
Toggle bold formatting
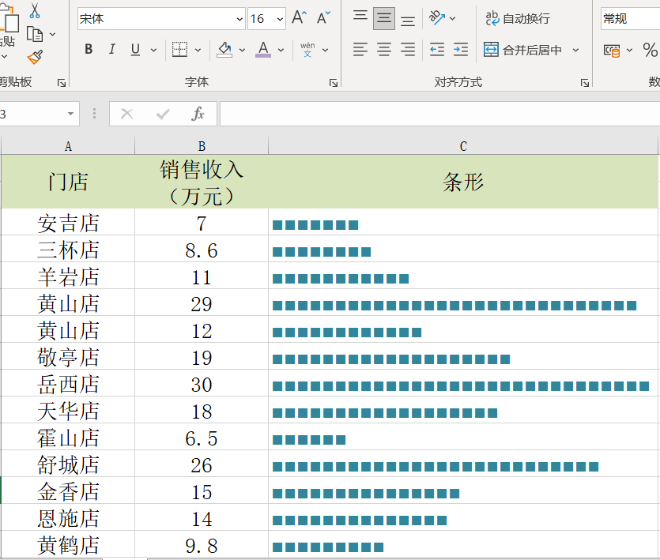[88, 49]
